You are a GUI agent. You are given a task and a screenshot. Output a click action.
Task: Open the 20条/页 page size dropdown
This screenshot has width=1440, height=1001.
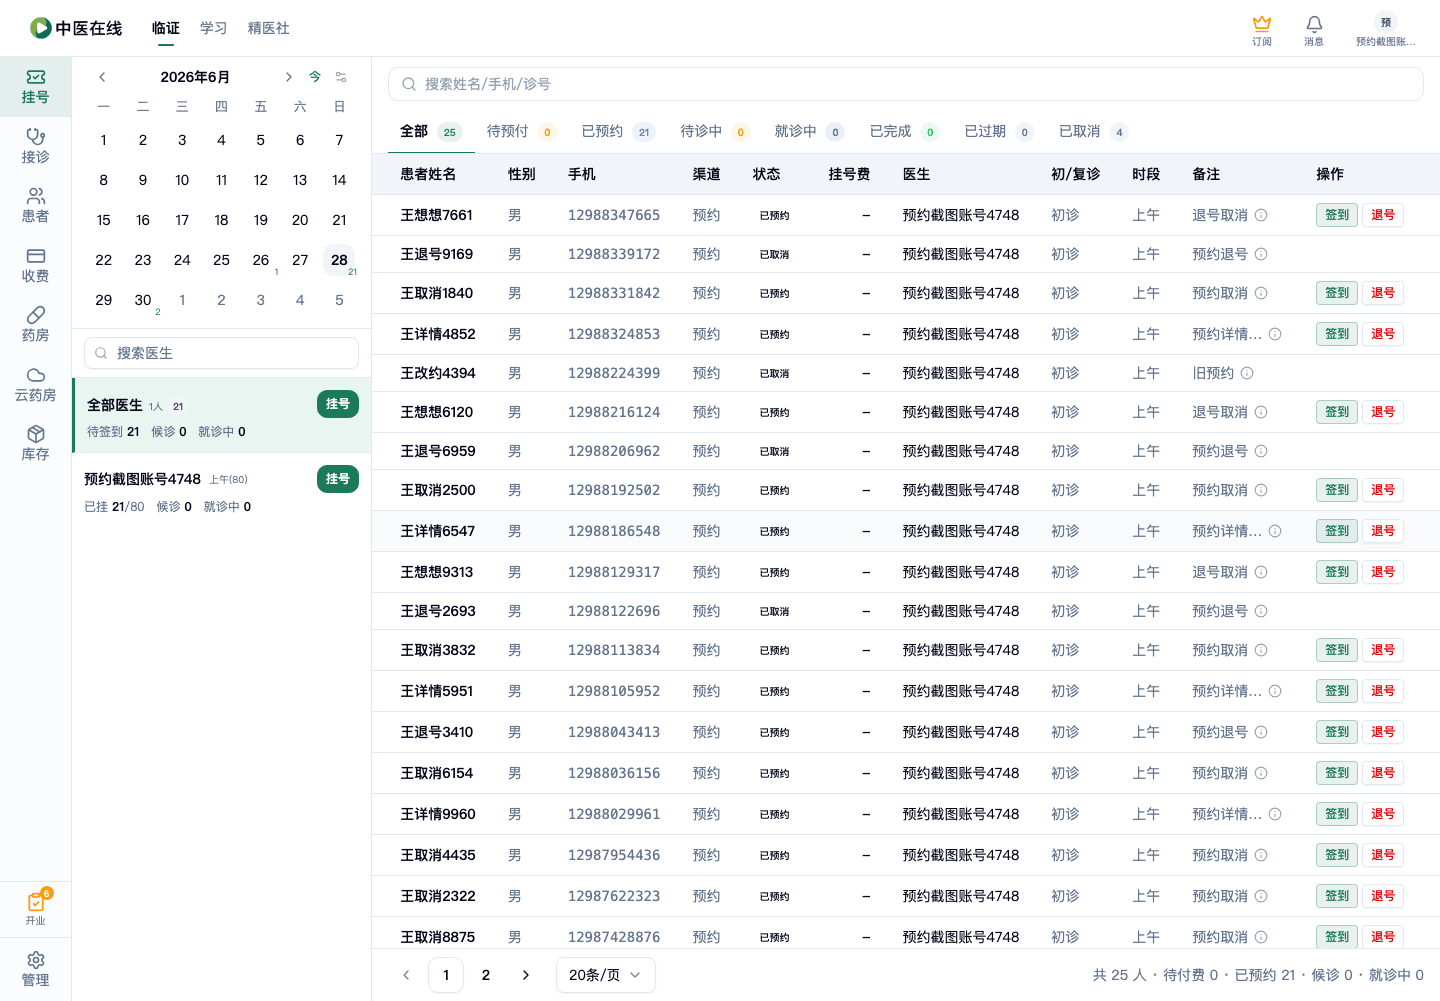tap(605, 975)
